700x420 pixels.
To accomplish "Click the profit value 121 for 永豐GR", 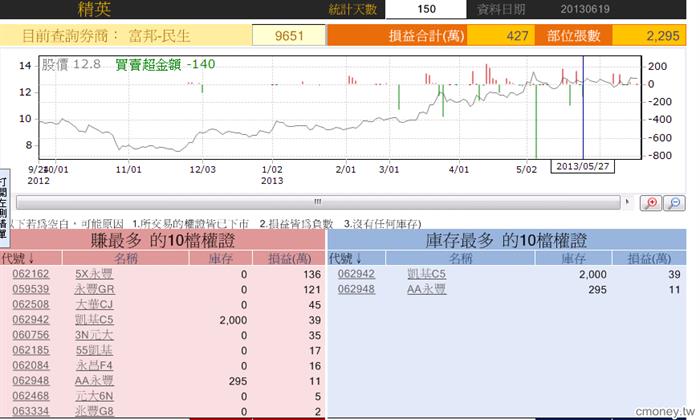I will click(312, 289).
